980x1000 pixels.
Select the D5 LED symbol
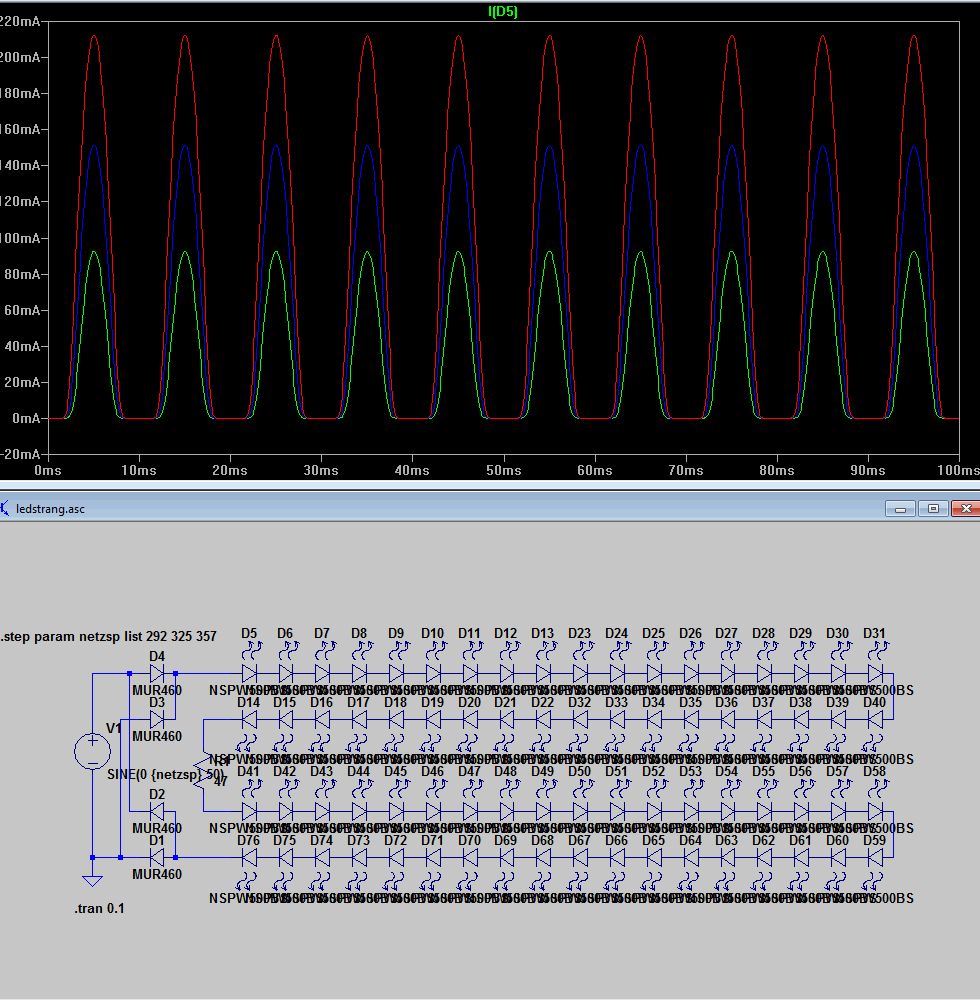pyautogui.click(x=249, y=673)
